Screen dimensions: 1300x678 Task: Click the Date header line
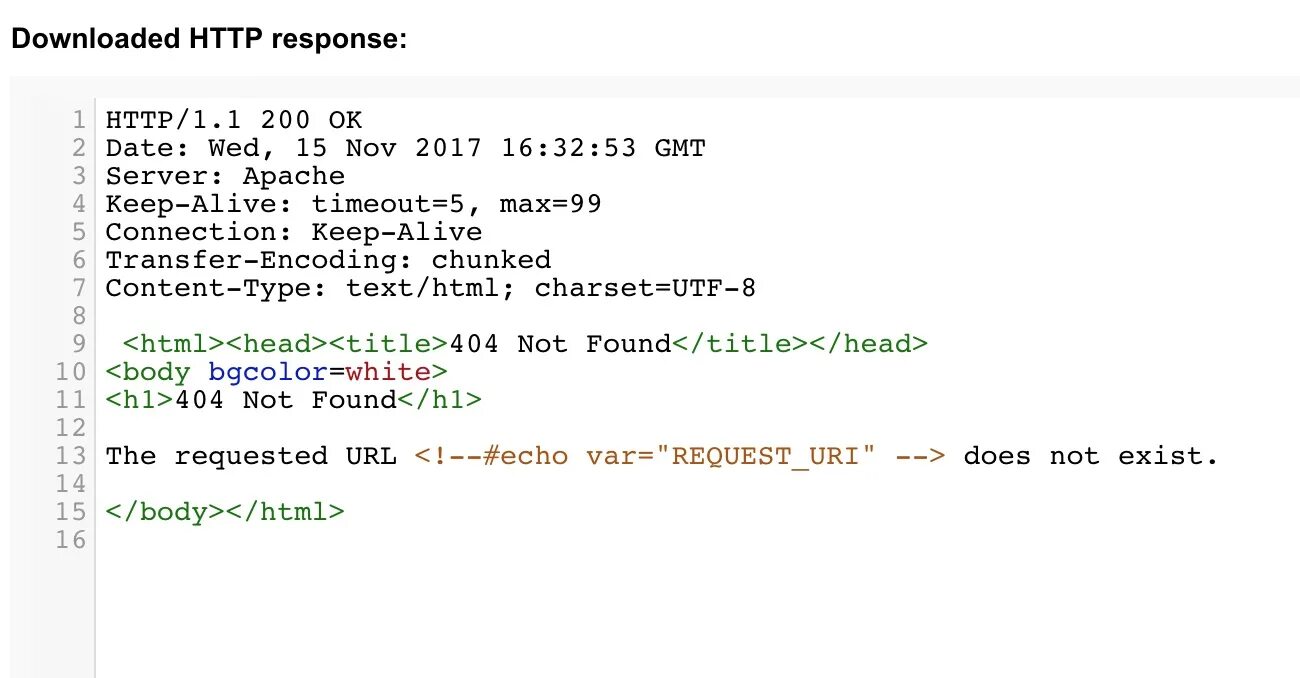tap(405, 148)
